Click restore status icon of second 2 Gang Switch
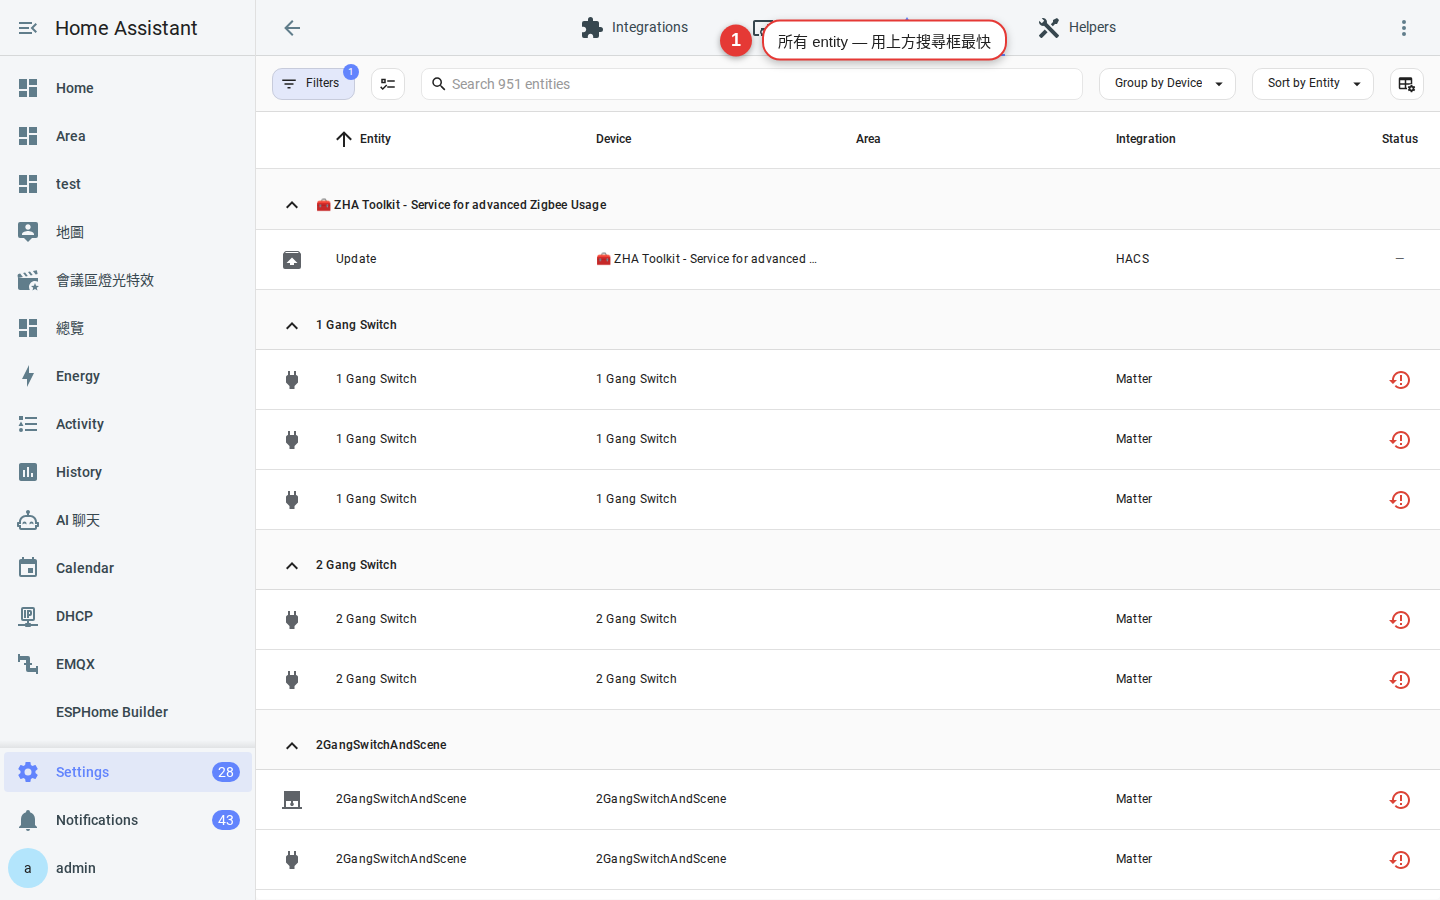The image size is (1440, 900). pos(1400,680)
